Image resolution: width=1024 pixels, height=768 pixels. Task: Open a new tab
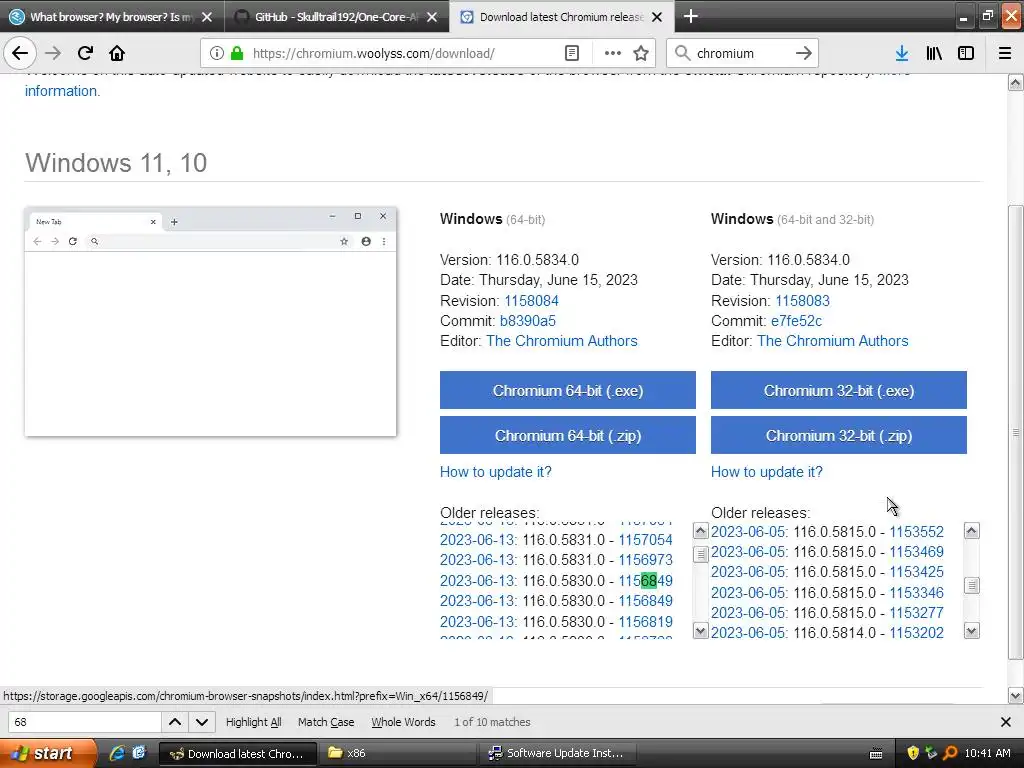pos(690,16)
